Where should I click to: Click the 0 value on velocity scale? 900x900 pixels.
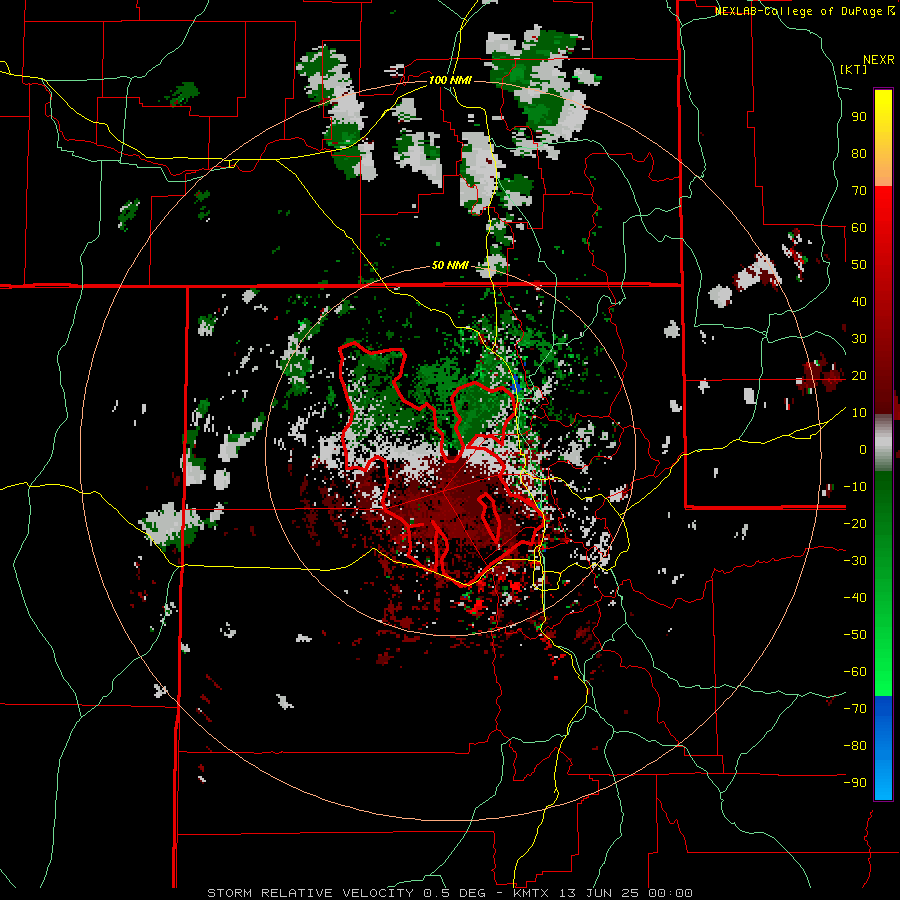pos(863,449)
